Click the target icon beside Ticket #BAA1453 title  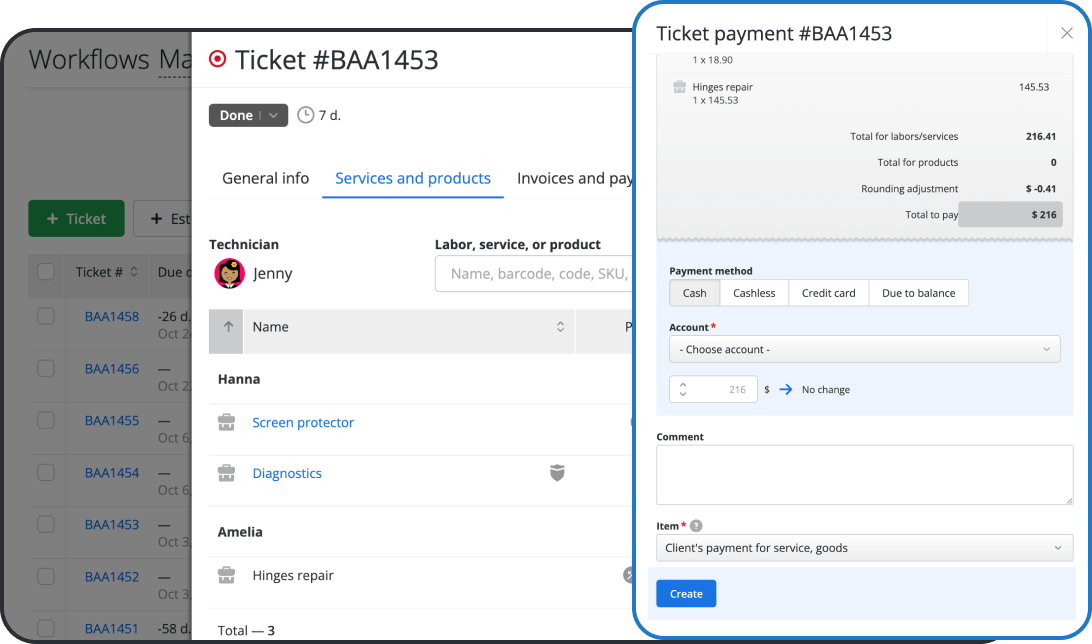(217, 59)
